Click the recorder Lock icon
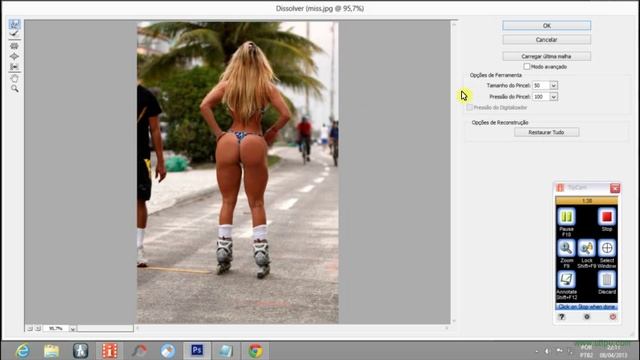The width and height of the screenshot is (640, 360). click(x=587, y=248)
